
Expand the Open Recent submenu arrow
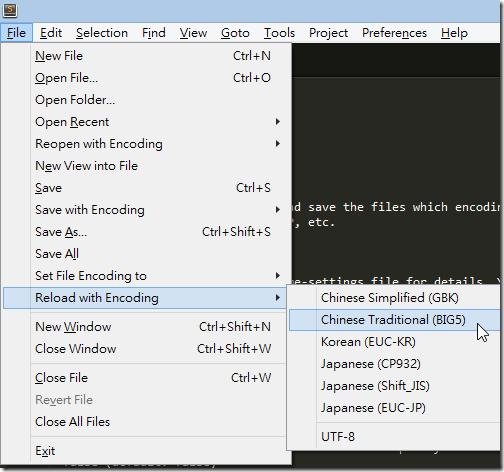[x=277, y=122]
